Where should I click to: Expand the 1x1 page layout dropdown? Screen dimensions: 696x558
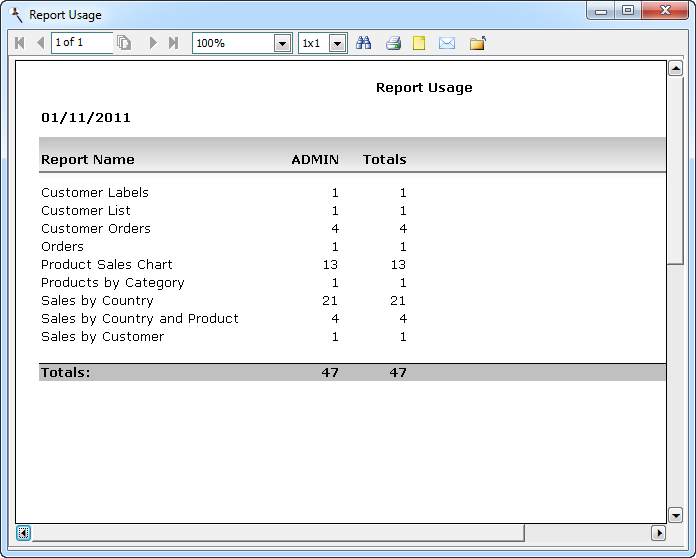[x=337, y=43]
